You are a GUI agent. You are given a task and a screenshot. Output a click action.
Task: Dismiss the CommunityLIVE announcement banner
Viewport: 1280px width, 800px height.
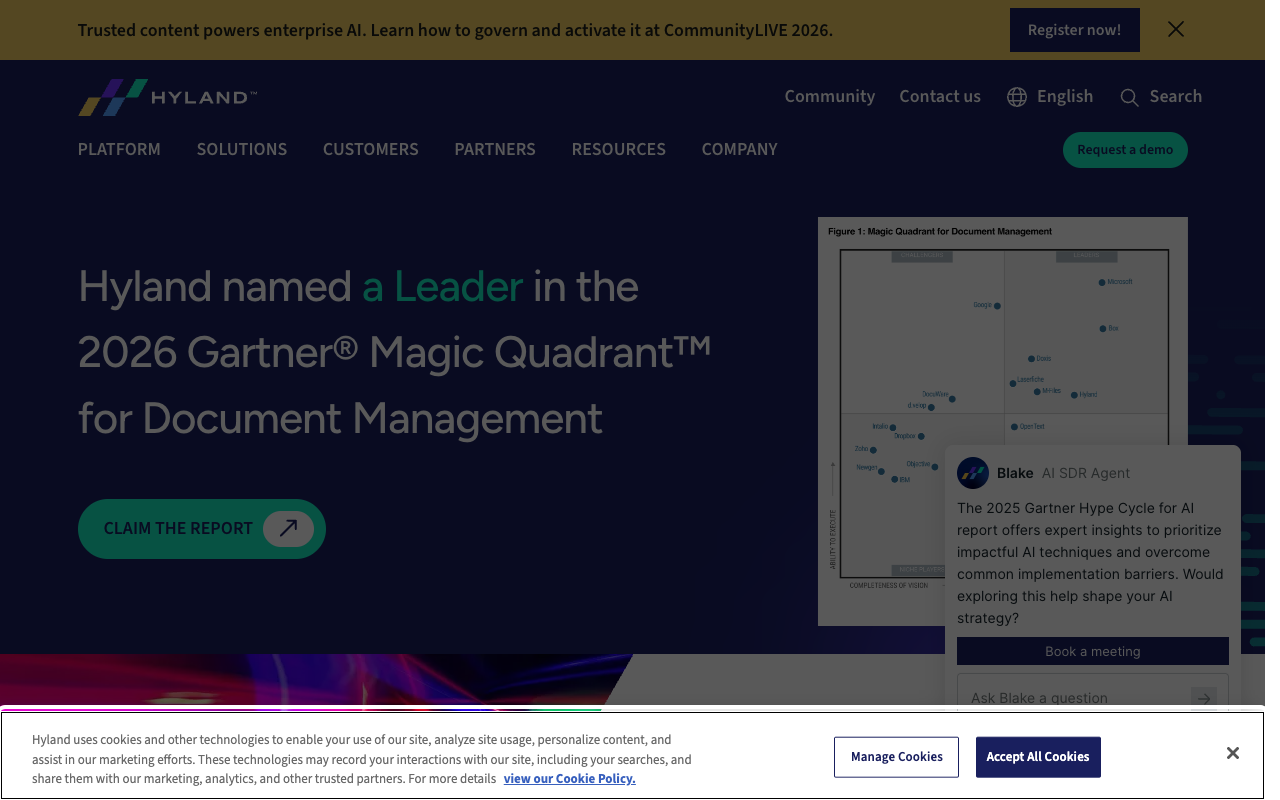[x=1176, y=29]
